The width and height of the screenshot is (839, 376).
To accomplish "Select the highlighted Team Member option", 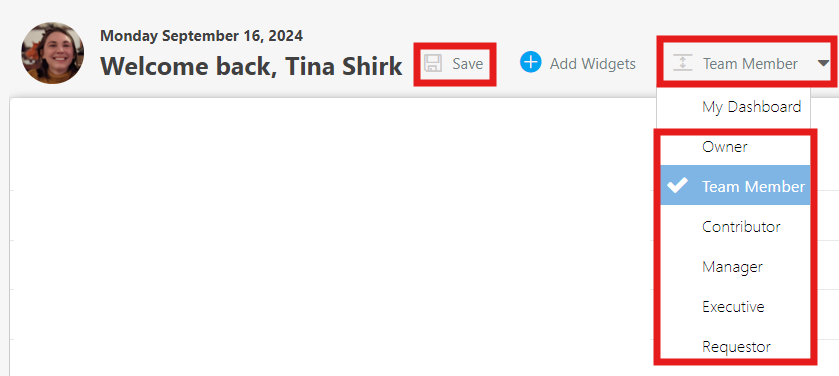I will (735, 185).
